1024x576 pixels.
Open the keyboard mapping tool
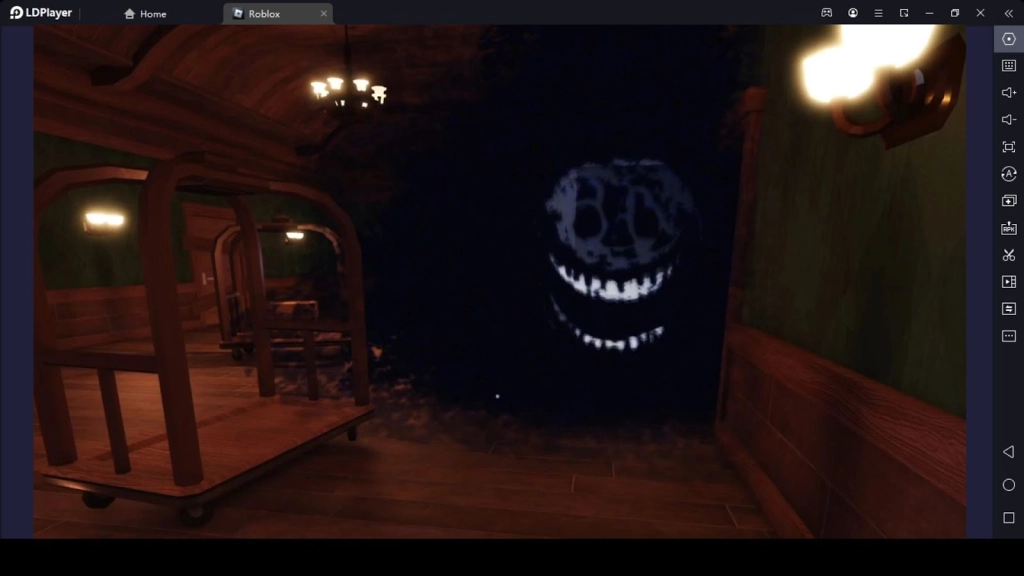pos(1008,66)
